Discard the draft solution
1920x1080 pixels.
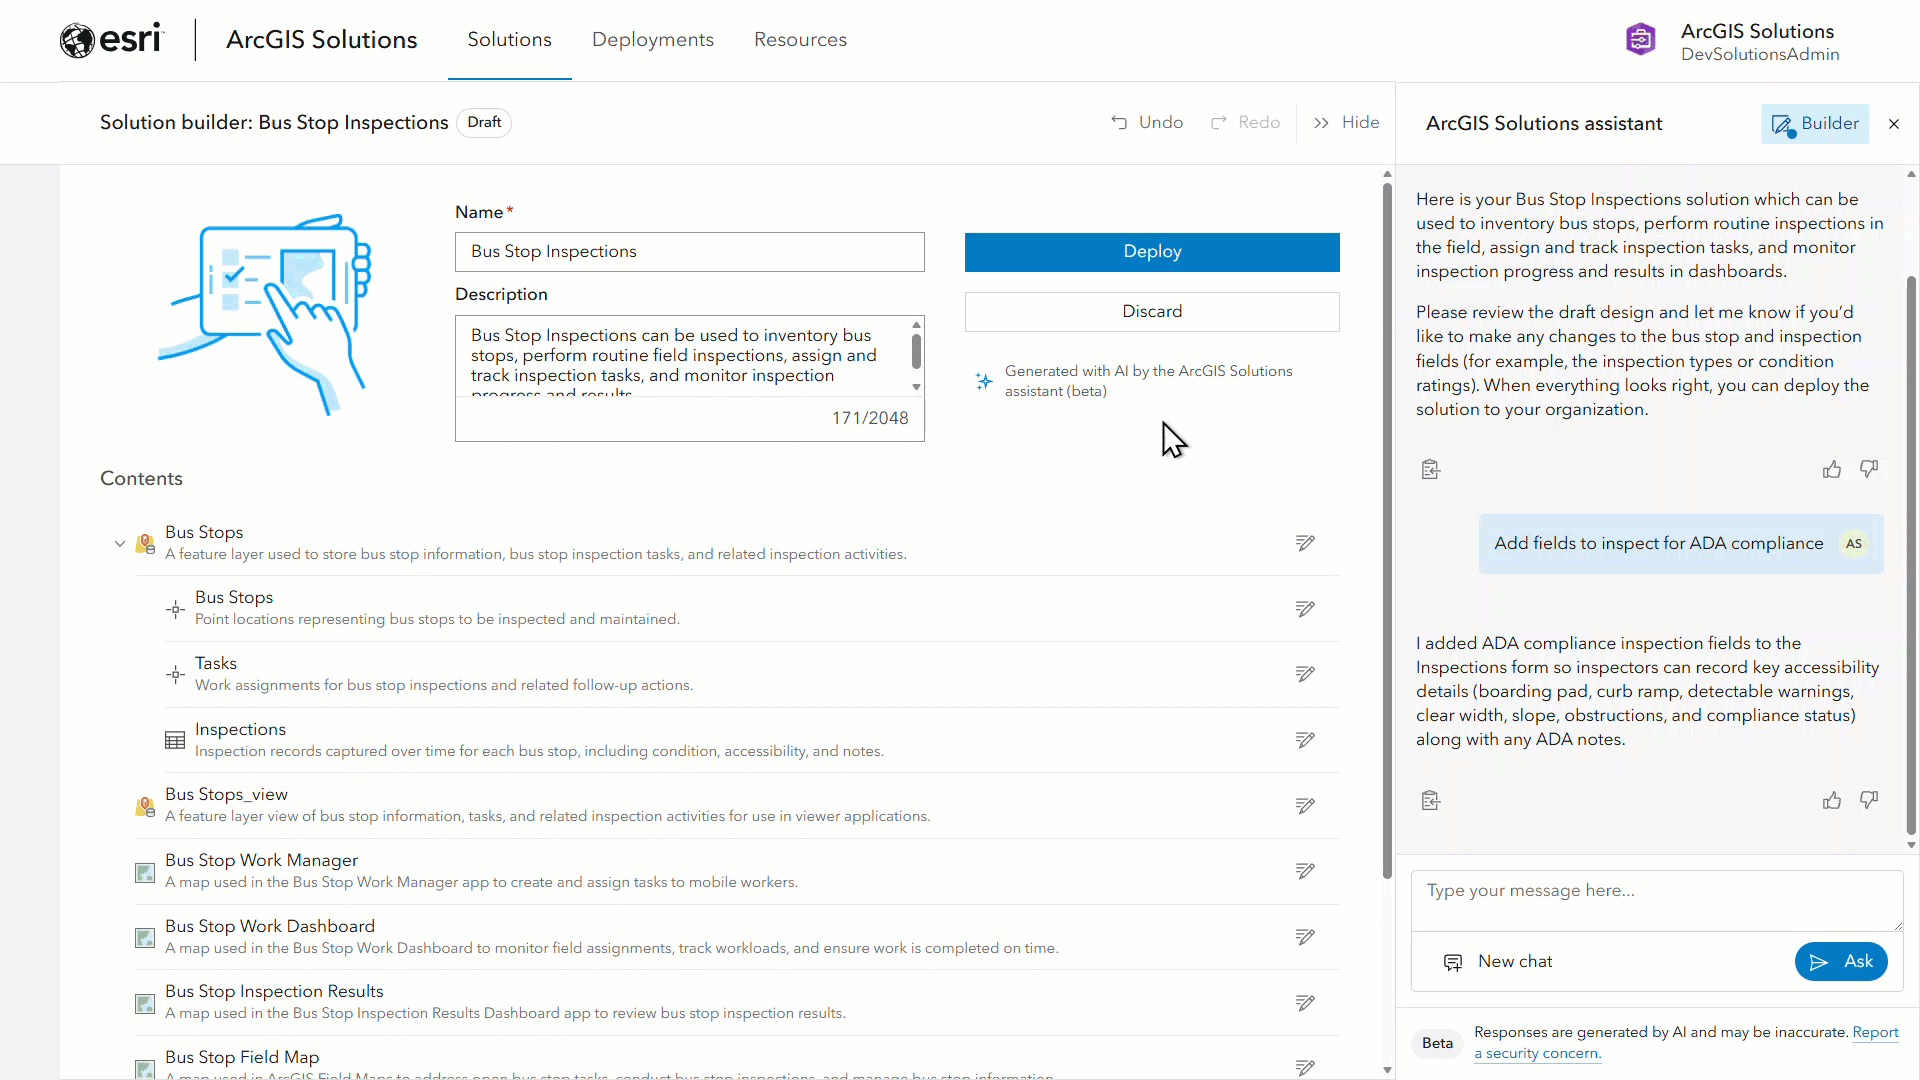(1152, 312)
